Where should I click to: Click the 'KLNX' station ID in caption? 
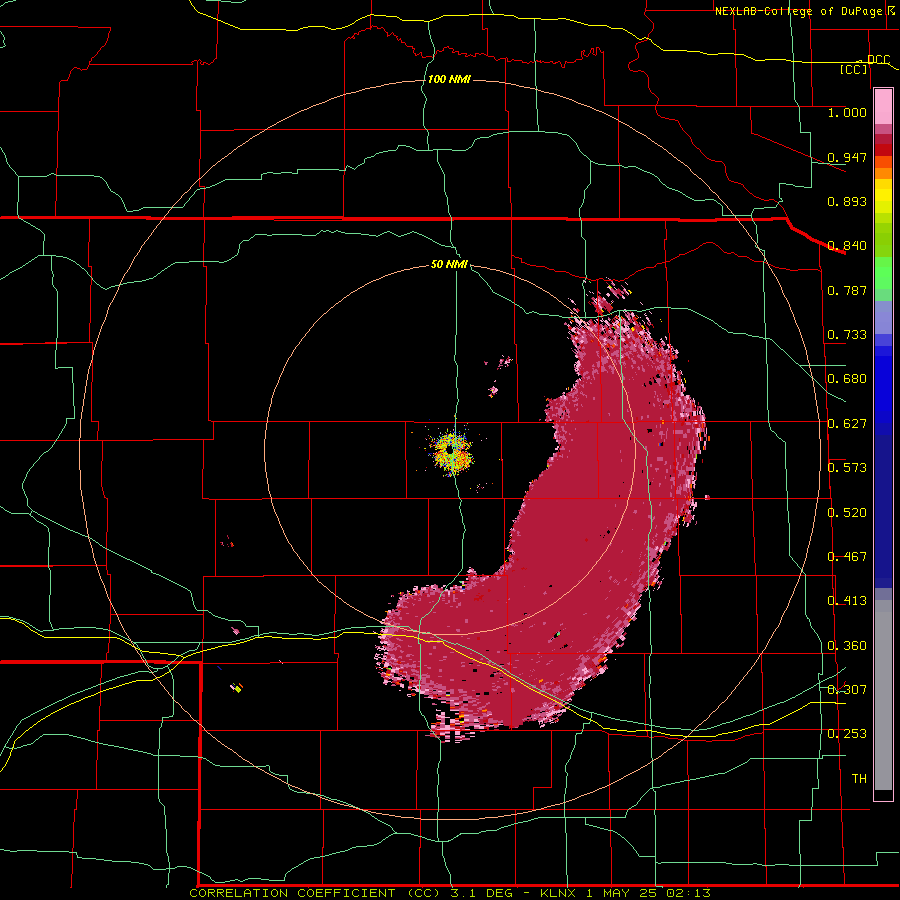(x=558, y=893)
